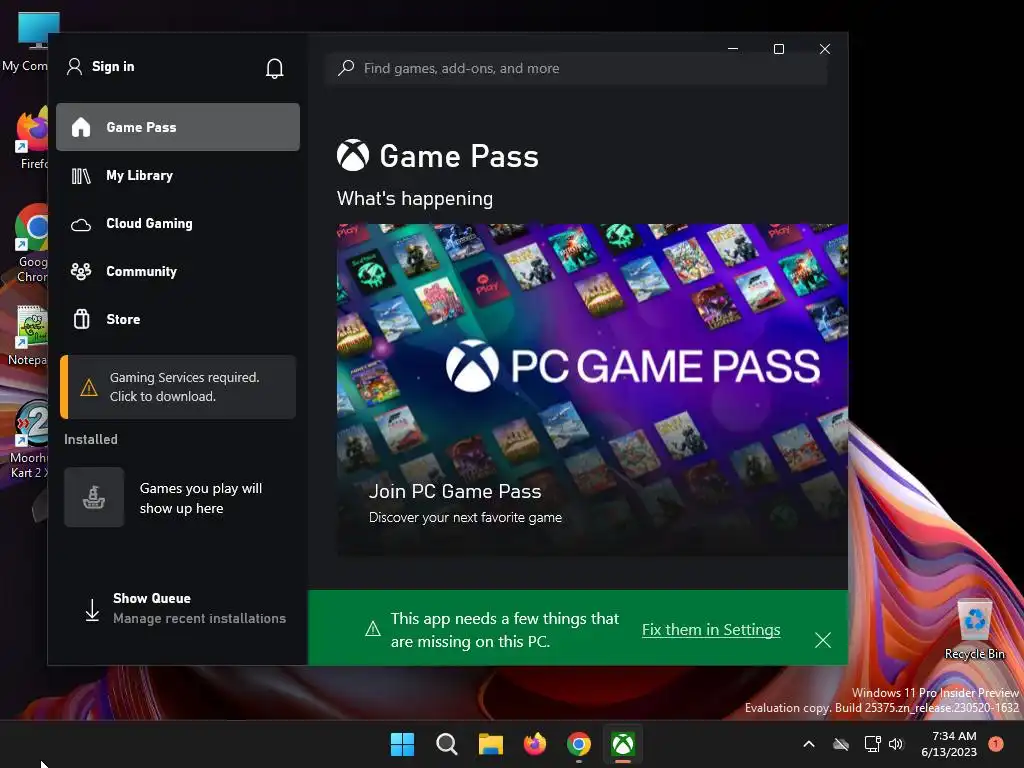Click the Gaming Services warning triangle icon

89,388
